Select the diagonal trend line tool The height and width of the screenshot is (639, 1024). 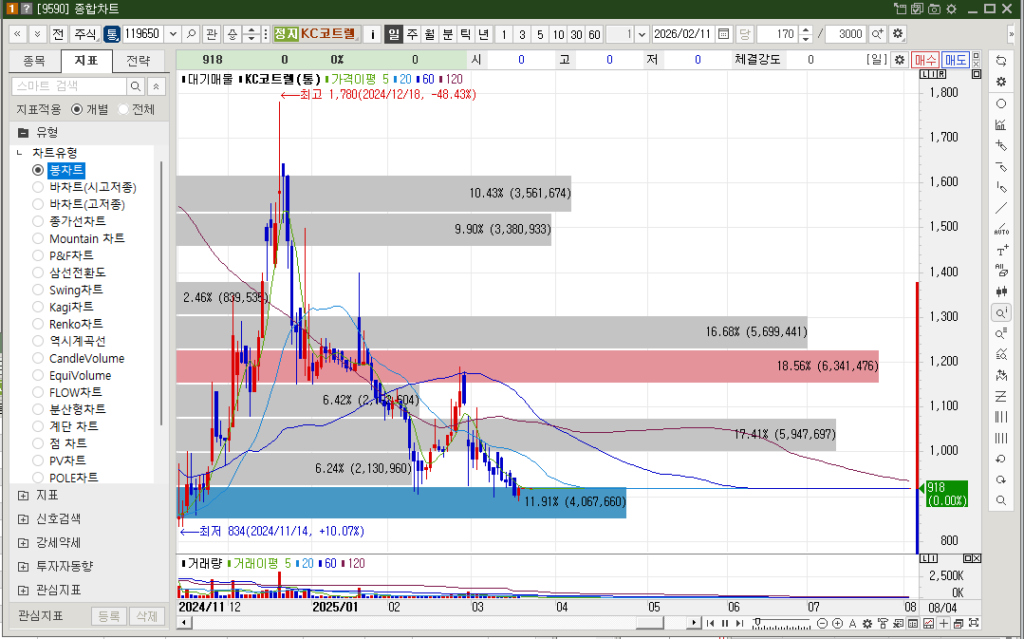click(x=1000, y=208)
